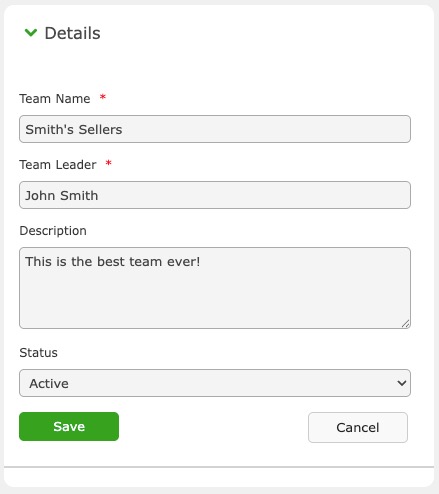Focus the Team Name input field
The height and width of the screenshot is (494, 439).
click(x=215, y=129)
